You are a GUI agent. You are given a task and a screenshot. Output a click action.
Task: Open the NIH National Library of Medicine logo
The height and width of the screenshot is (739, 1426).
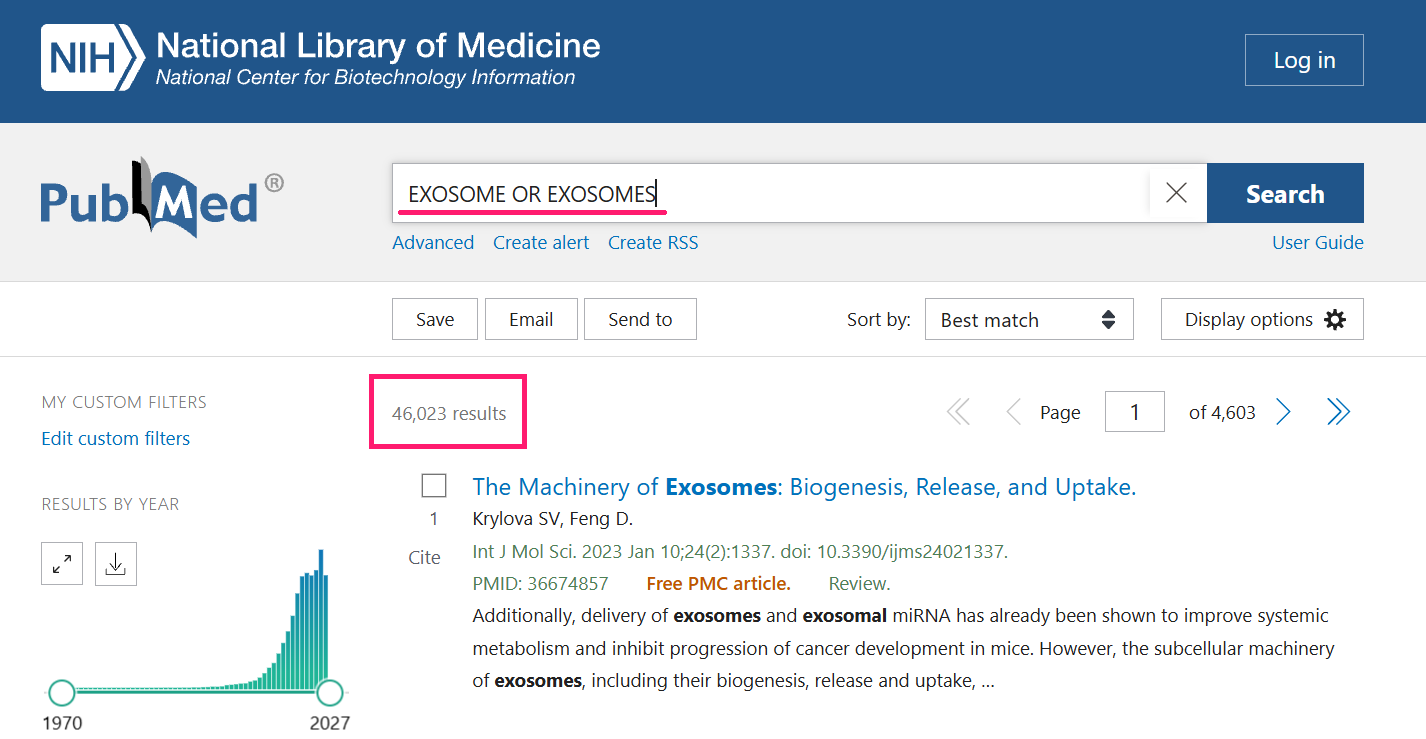(x=321, y=58)
